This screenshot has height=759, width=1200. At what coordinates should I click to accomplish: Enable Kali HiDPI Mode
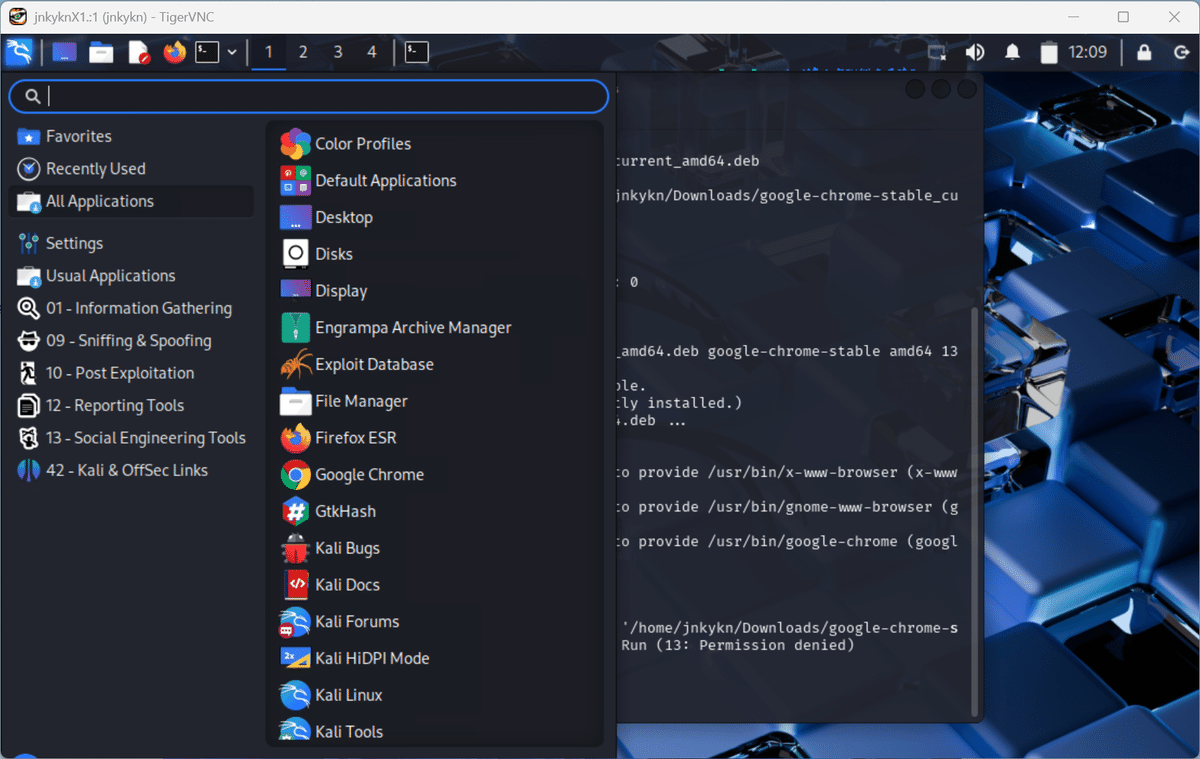point(372,658)
